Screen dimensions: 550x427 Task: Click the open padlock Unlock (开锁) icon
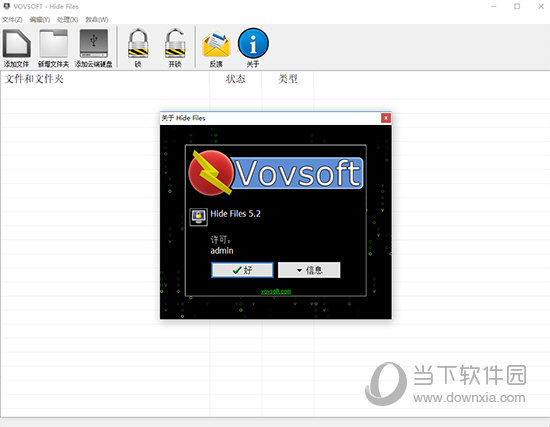[x=175, y=43]
